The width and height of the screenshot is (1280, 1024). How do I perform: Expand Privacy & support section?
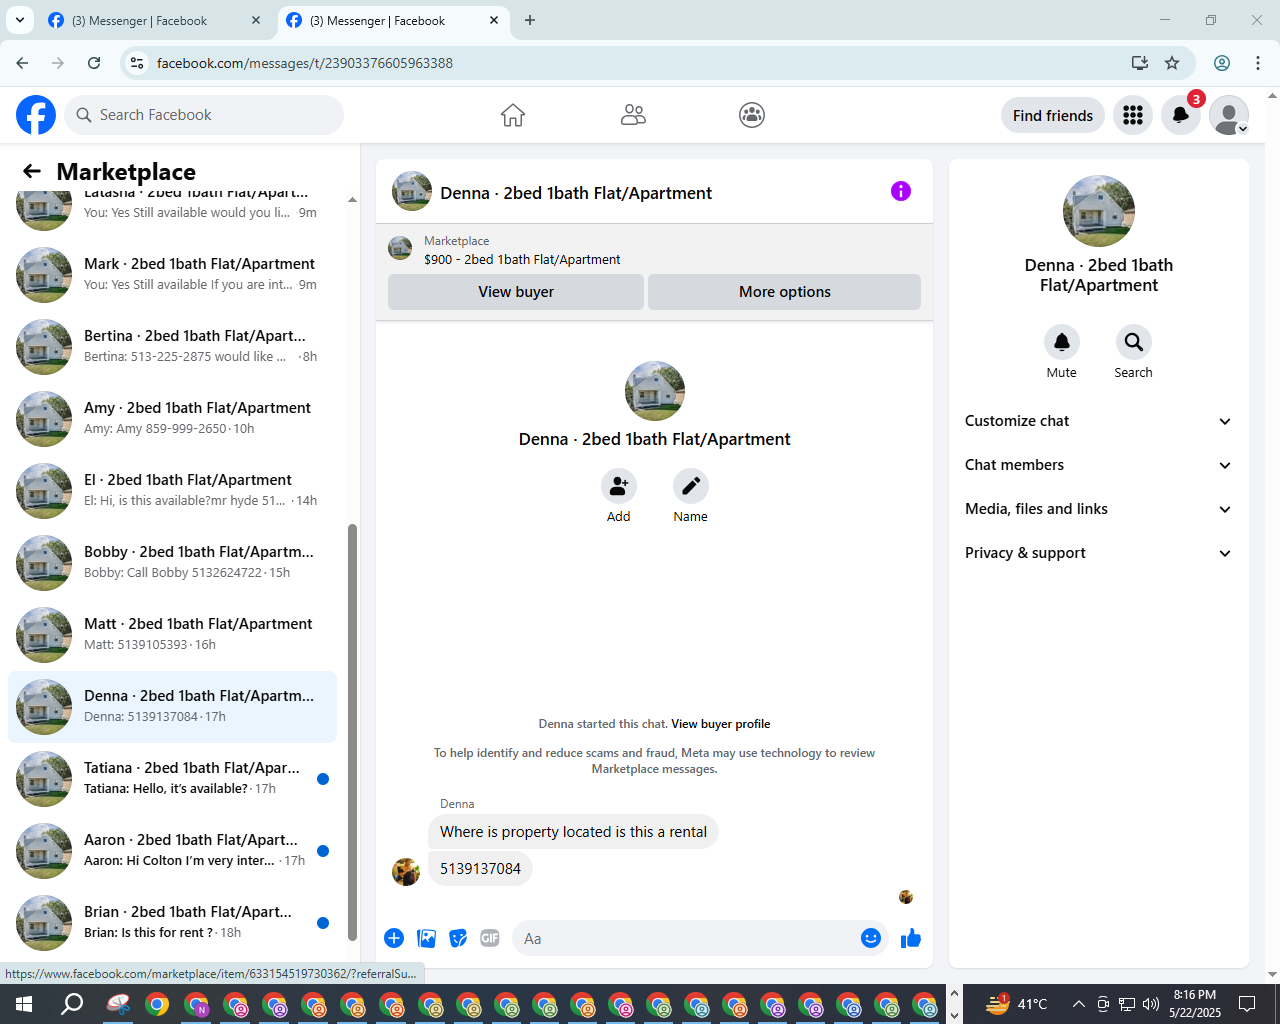[x=1098, y=553]
